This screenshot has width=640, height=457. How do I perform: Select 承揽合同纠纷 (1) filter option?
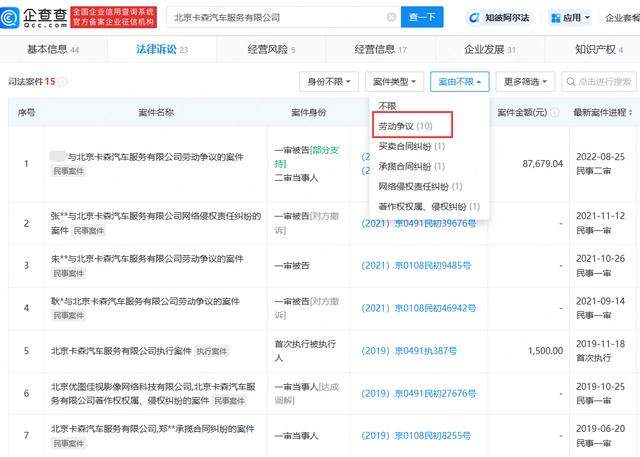(412, 166)
